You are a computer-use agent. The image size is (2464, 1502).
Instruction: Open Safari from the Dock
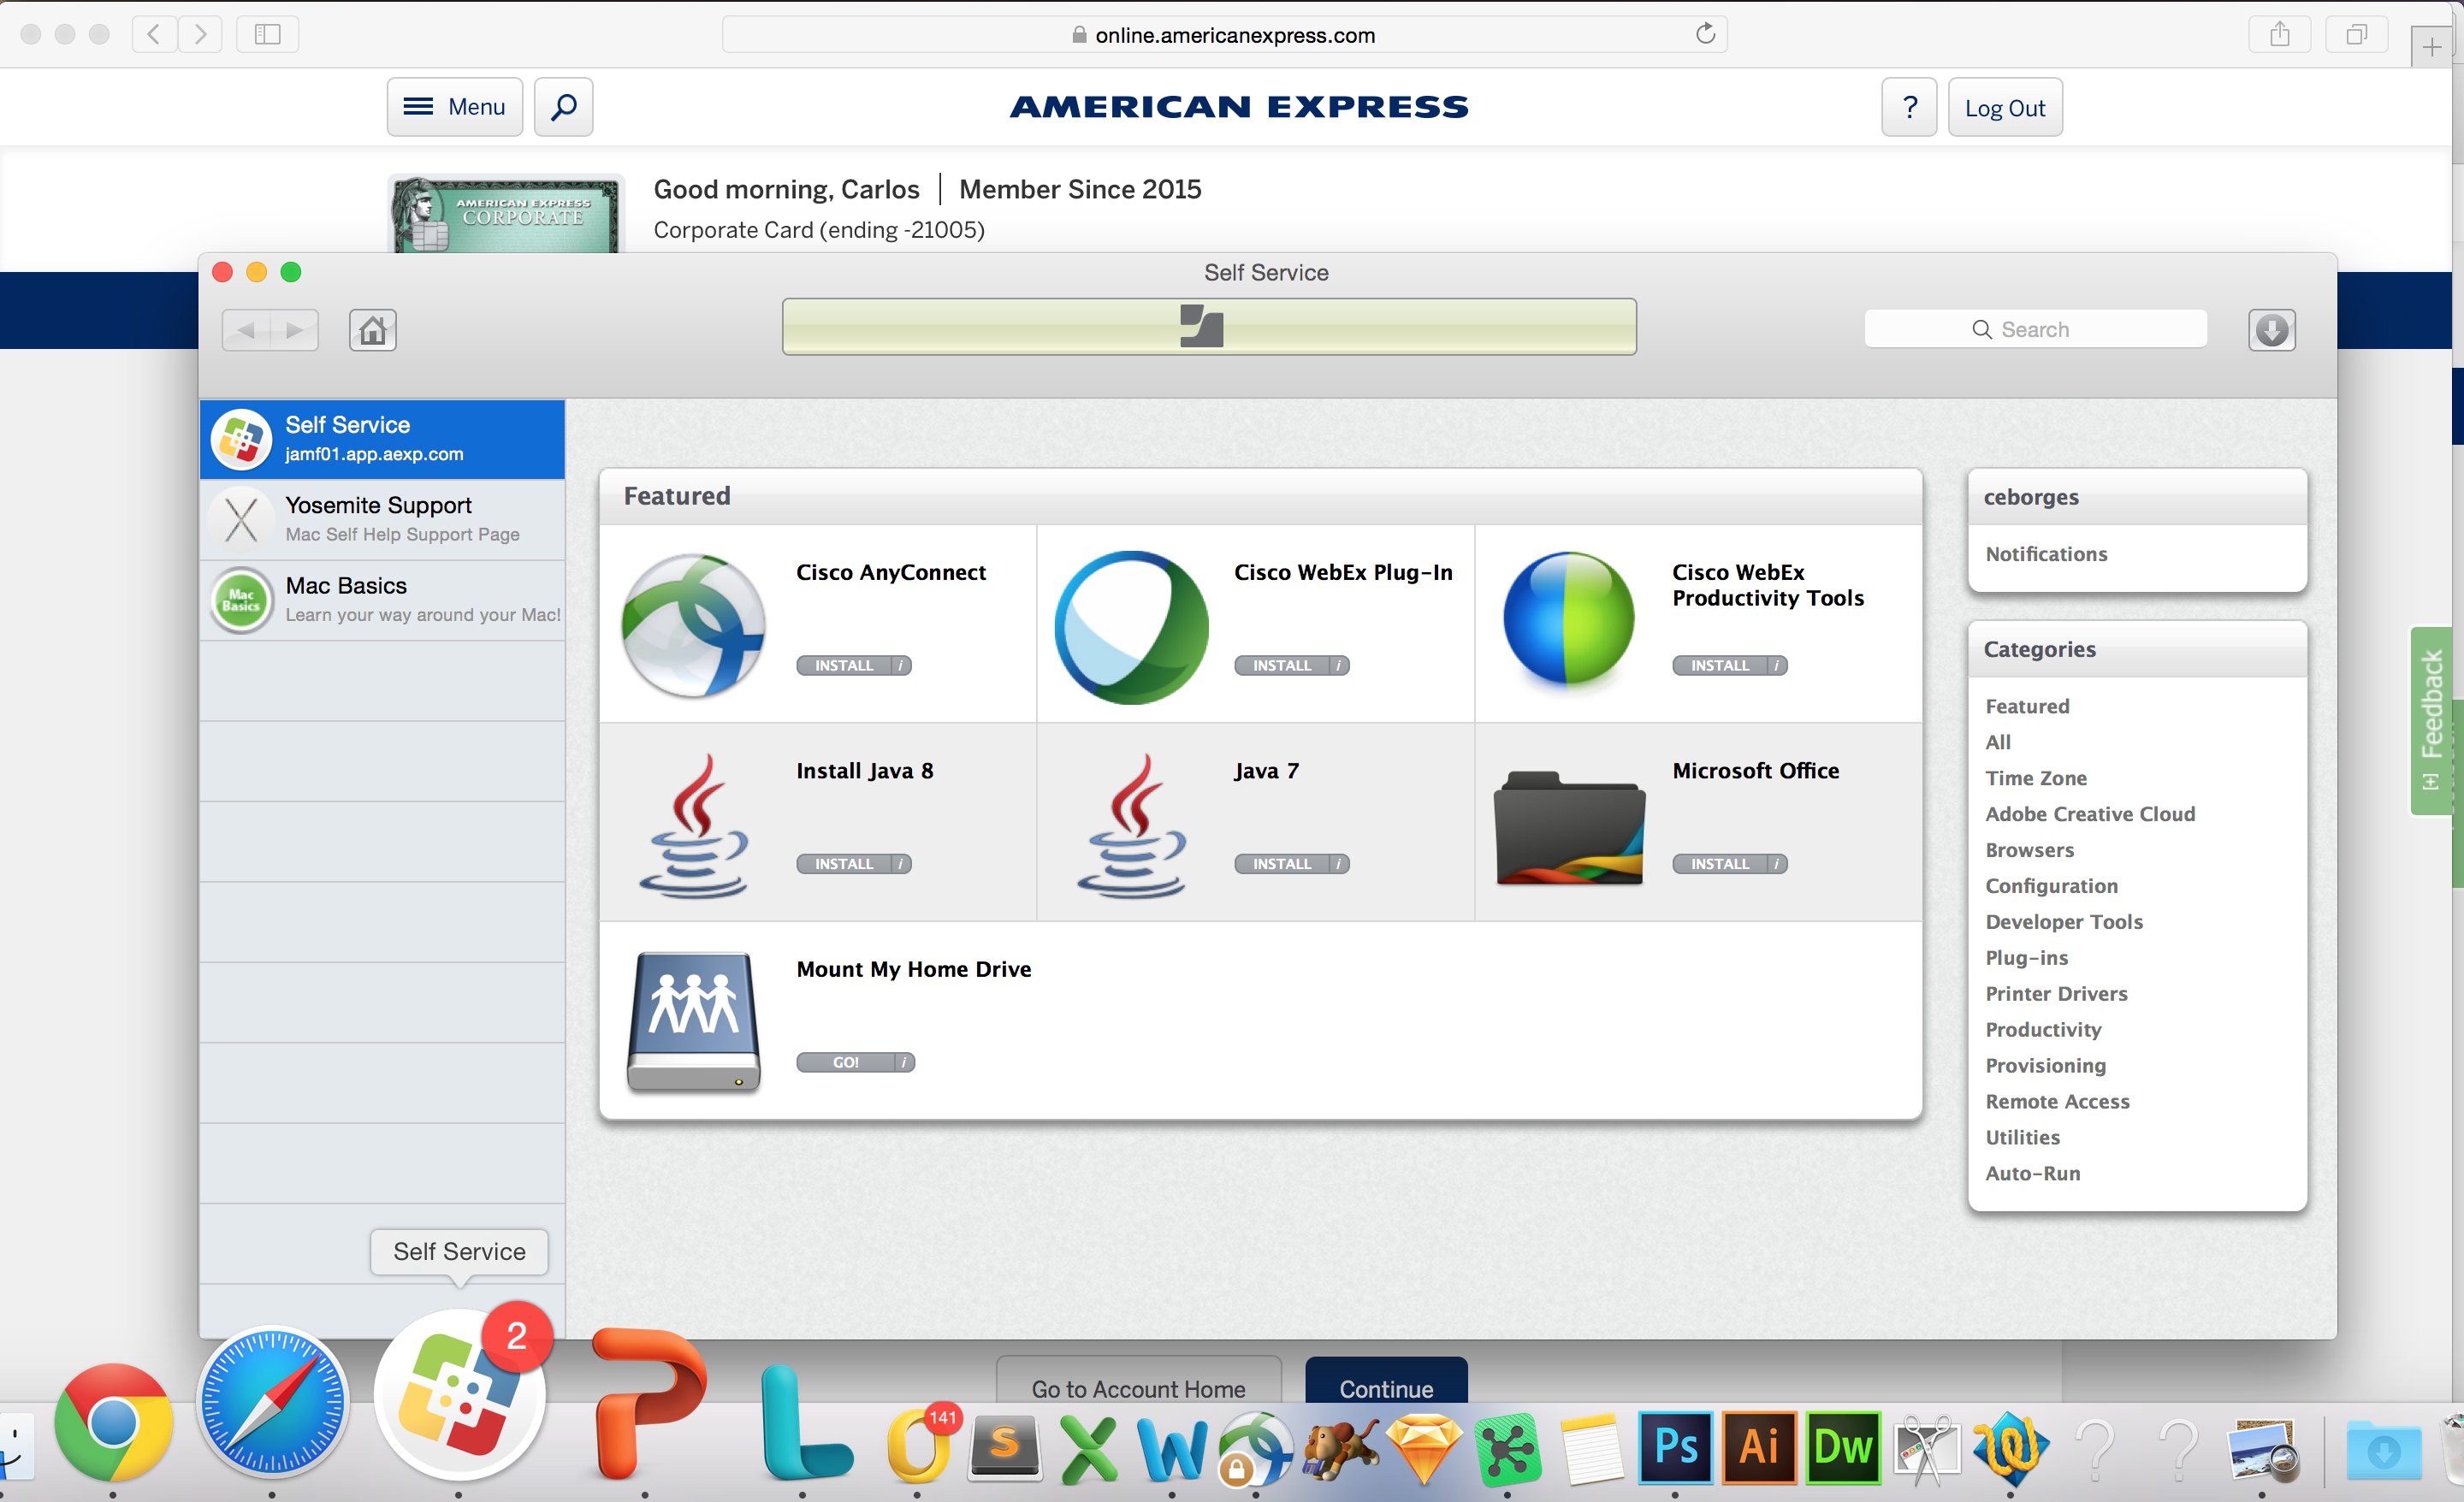[x=272, y=1404]
